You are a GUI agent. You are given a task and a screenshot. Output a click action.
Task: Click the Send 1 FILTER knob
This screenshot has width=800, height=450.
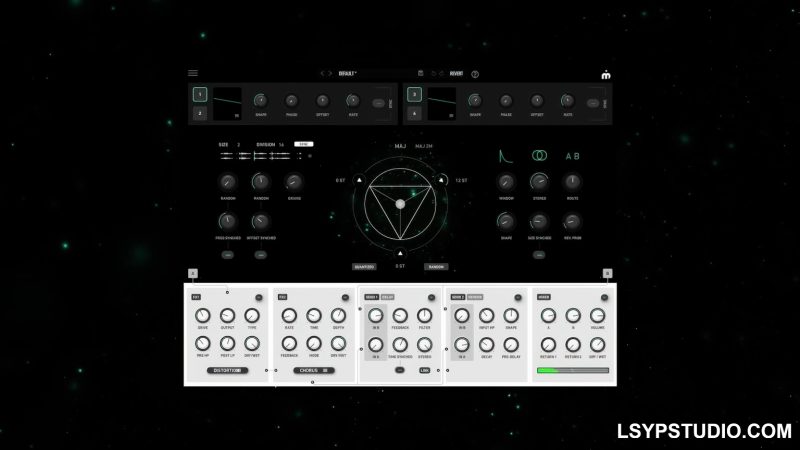pos(424,316)
